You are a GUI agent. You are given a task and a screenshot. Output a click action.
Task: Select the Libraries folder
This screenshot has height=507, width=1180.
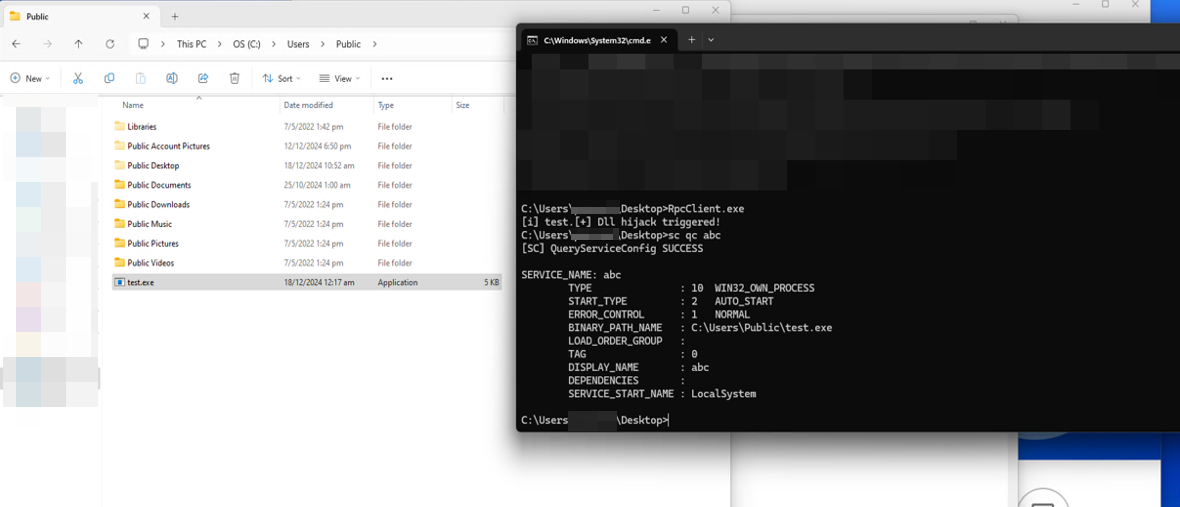(x=307, y=126)
